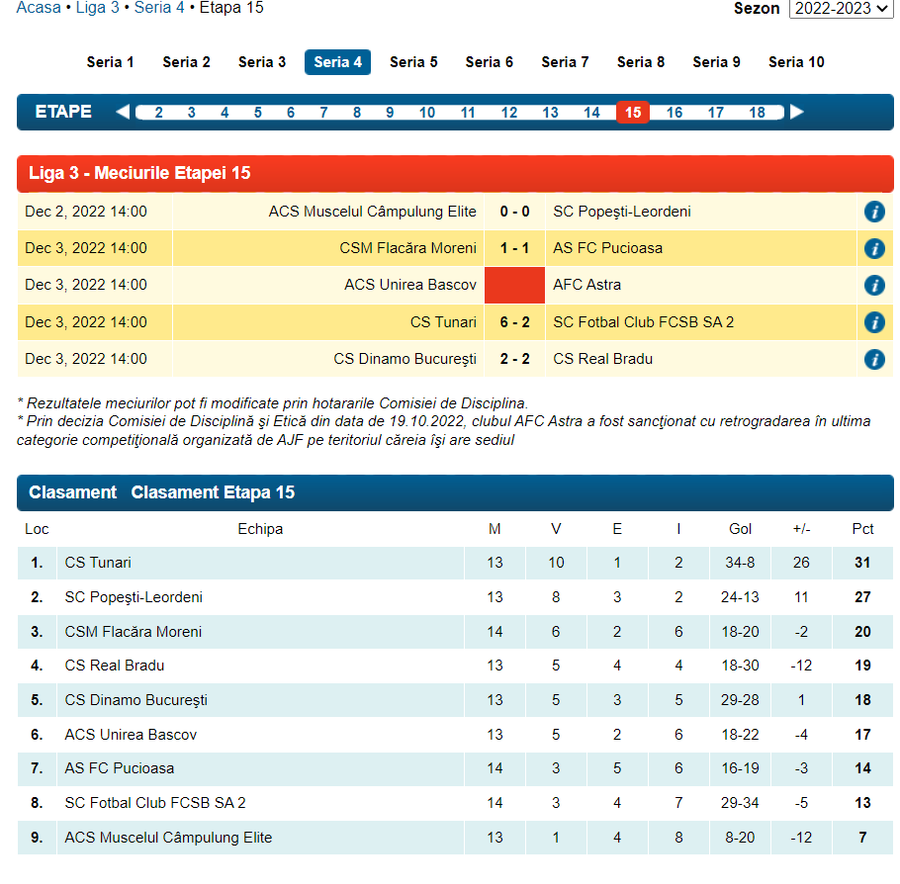Open info icon for Muscelul Câmpulung Elite match
This screenshot has width=900, height=884.
[874, 212]
